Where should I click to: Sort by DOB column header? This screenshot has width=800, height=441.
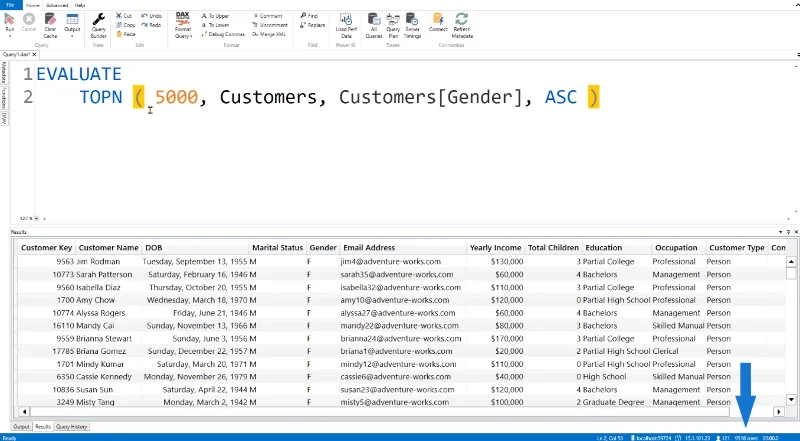tap(195, 248)
